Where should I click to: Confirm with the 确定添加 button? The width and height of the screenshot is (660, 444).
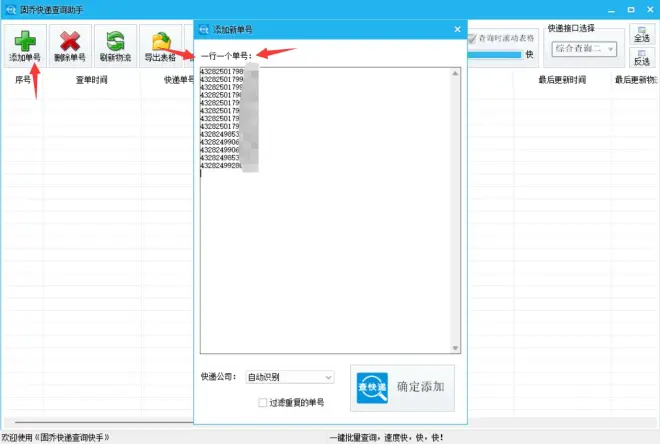403,387
